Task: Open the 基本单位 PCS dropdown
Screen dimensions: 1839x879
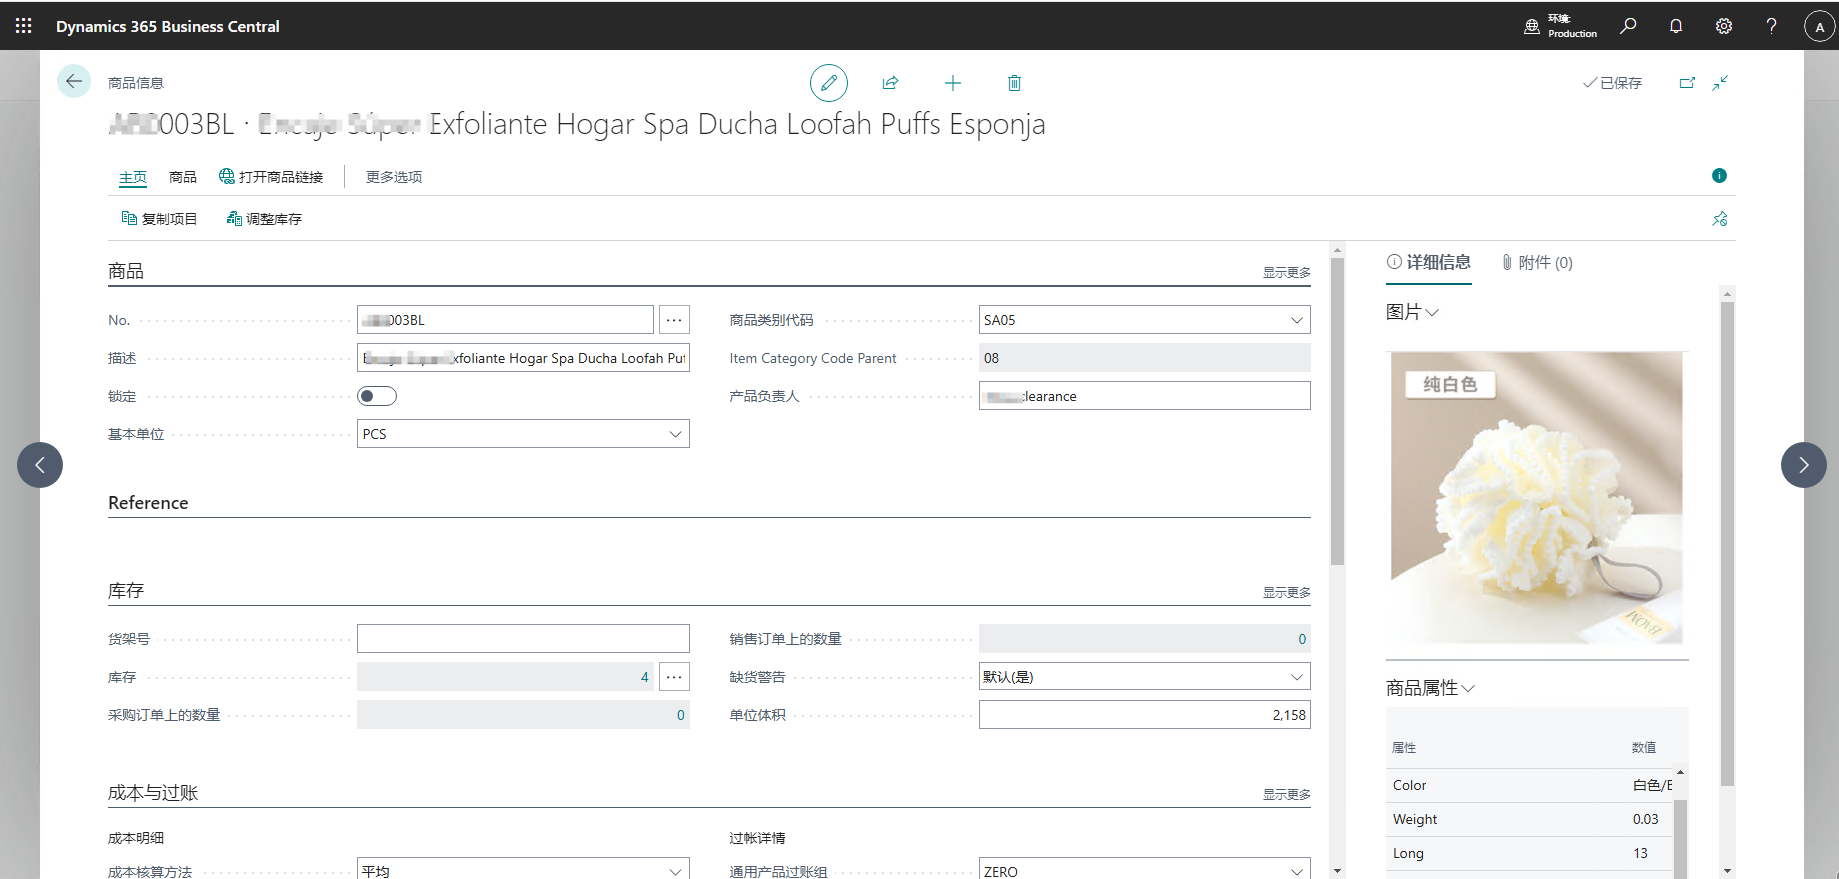Action: [x=675, y=434]
